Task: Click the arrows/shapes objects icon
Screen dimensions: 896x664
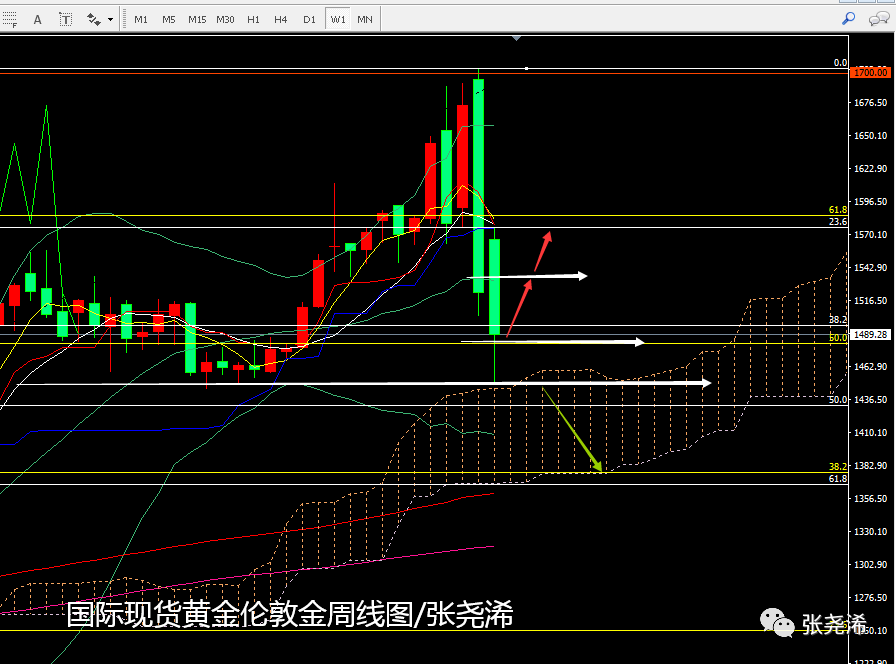Action: [94, 19]
